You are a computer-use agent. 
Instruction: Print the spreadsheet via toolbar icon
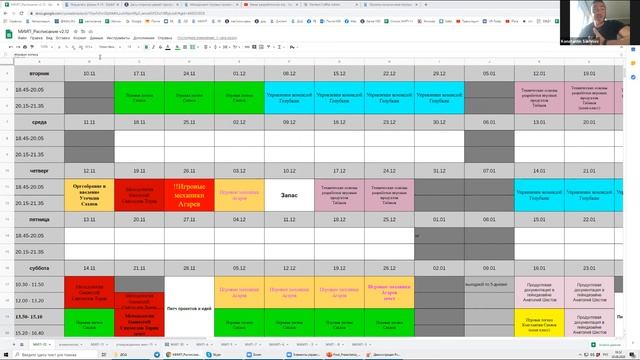pyautogui.click(x=25, y=47)
